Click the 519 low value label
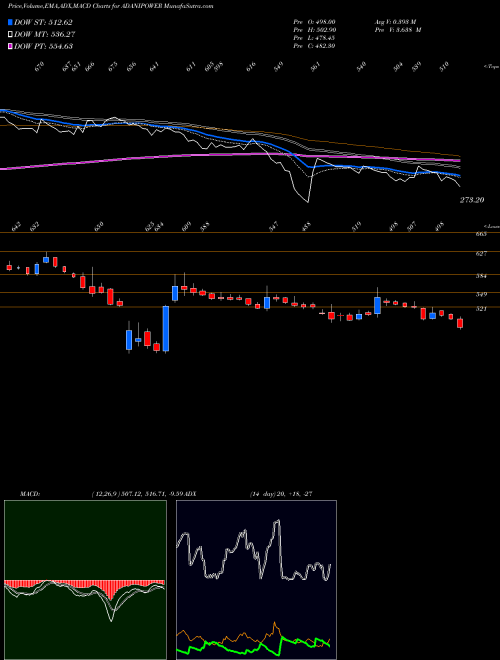This screenshot has height=660, width=500. 356,226
